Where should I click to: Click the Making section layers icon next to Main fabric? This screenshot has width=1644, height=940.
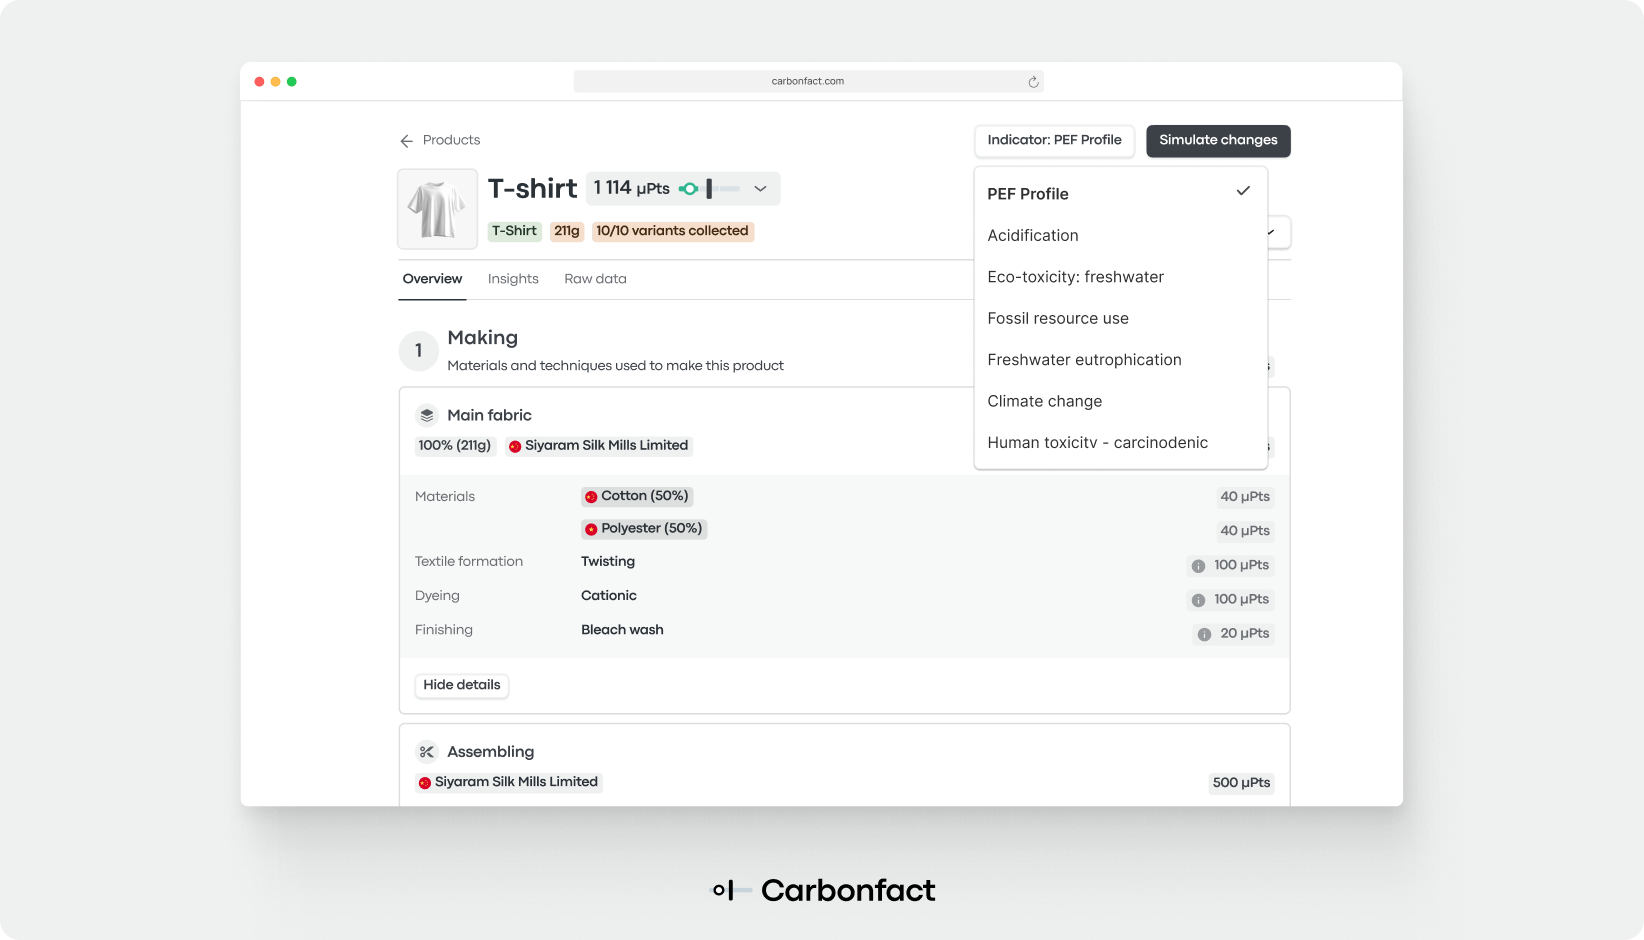(427, 415)
